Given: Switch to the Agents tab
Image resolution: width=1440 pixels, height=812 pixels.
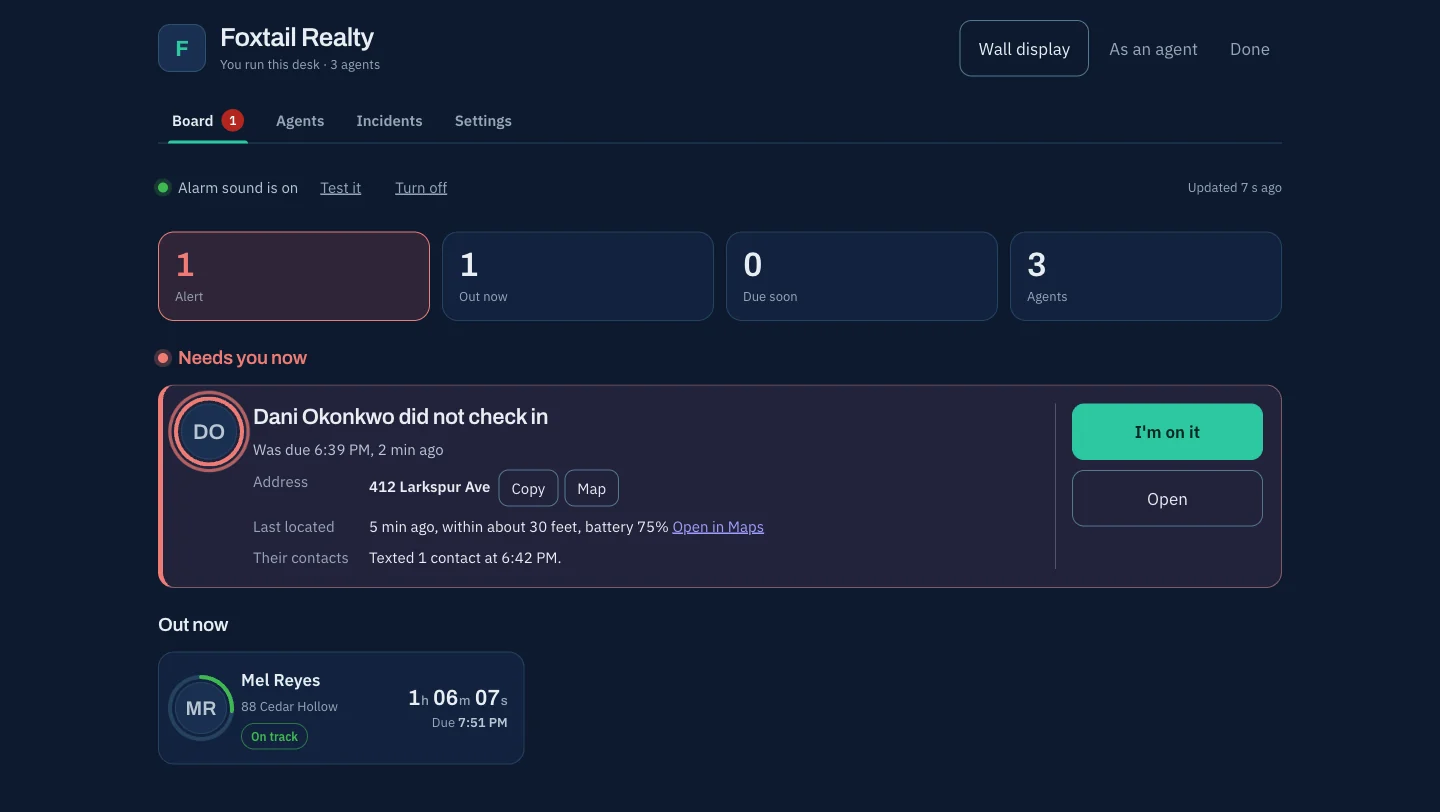Looking at the screenshot, I should point(300,121).
